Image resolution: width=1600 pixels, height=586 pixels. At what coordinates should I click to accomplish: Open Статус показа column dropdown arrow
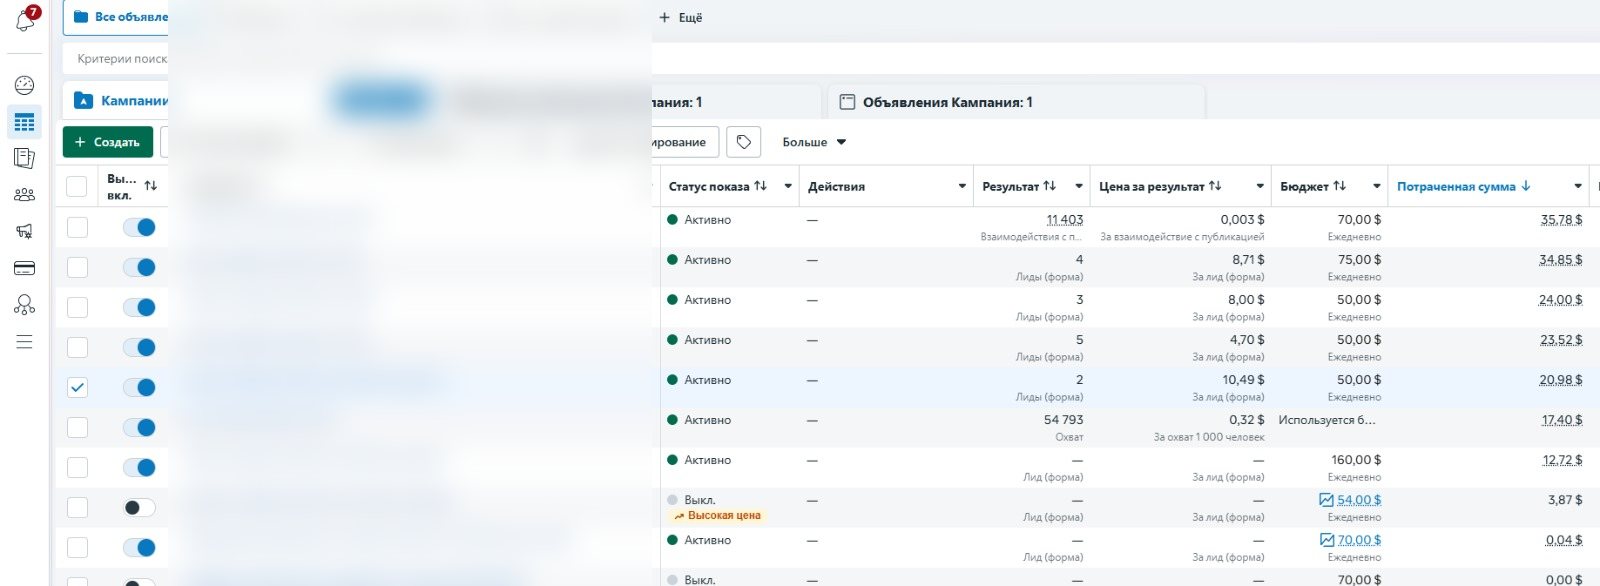point(788,186)
